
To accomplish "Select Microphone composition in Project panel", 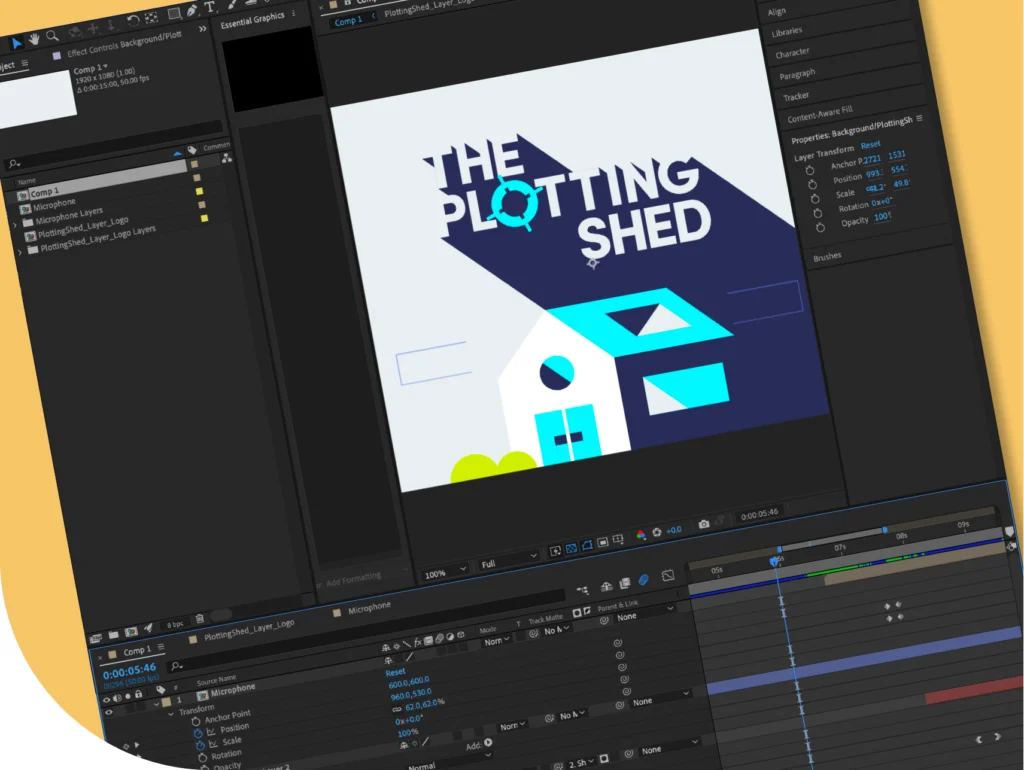I will (x=54, y=205).
